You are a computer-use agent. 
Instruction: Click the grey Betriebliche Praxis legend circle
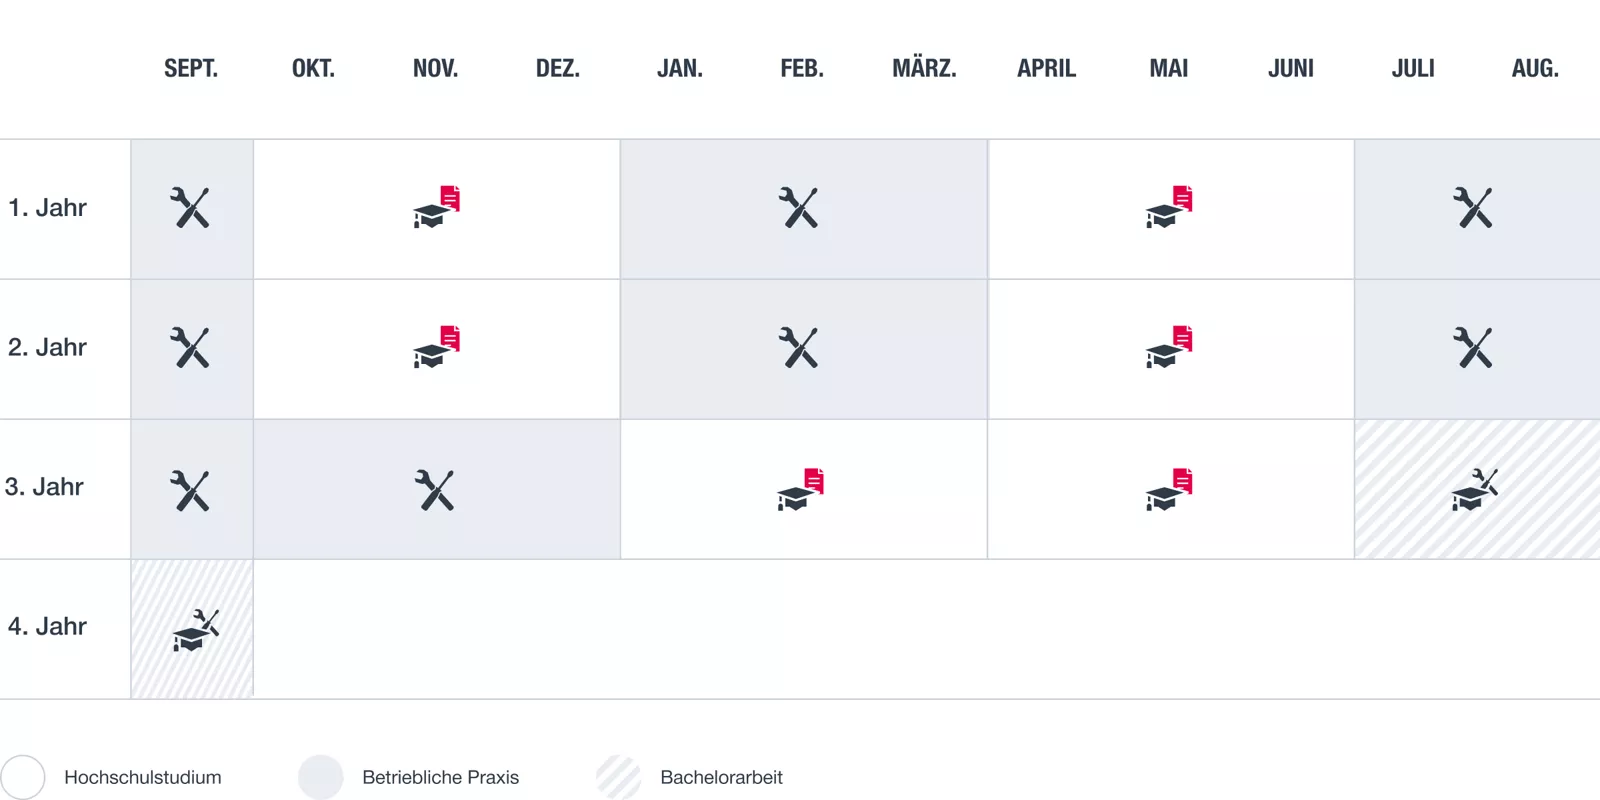coord(321,777)
